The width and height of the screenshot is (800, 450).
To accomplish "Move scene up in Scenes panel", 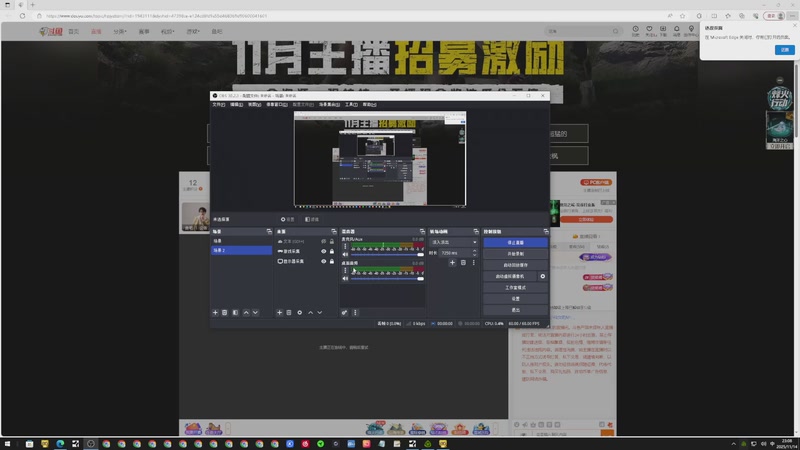I will tap(246, 312).
